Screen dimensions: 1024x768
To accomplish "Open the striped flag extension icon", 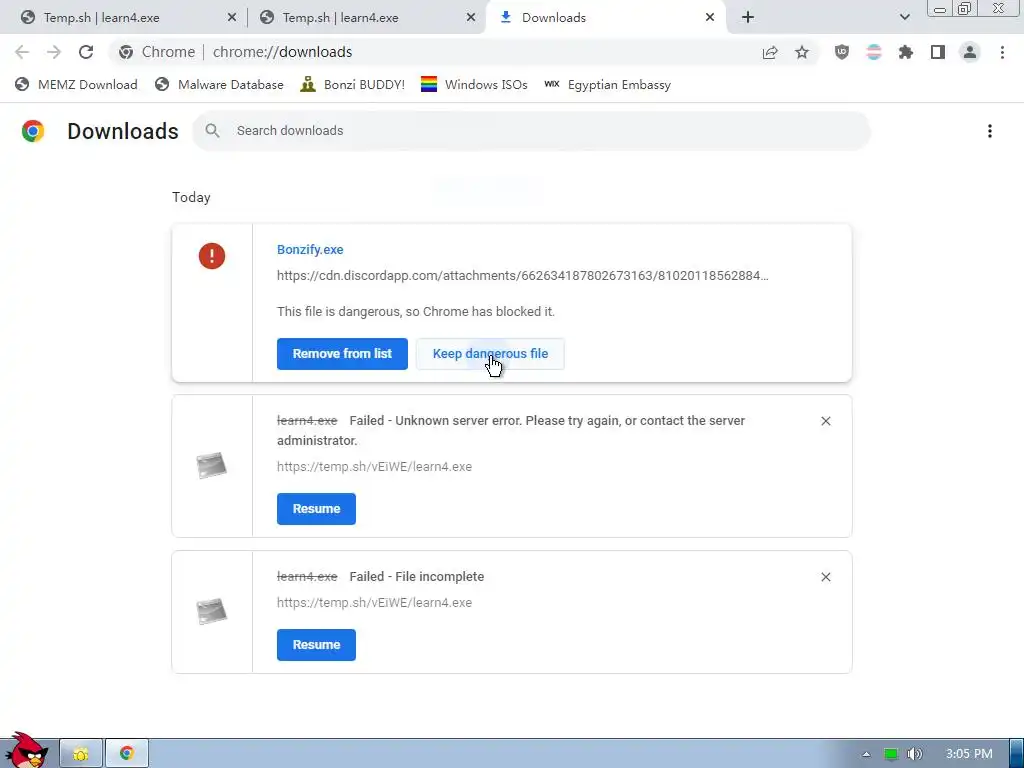I will click(x=874, y=52).
